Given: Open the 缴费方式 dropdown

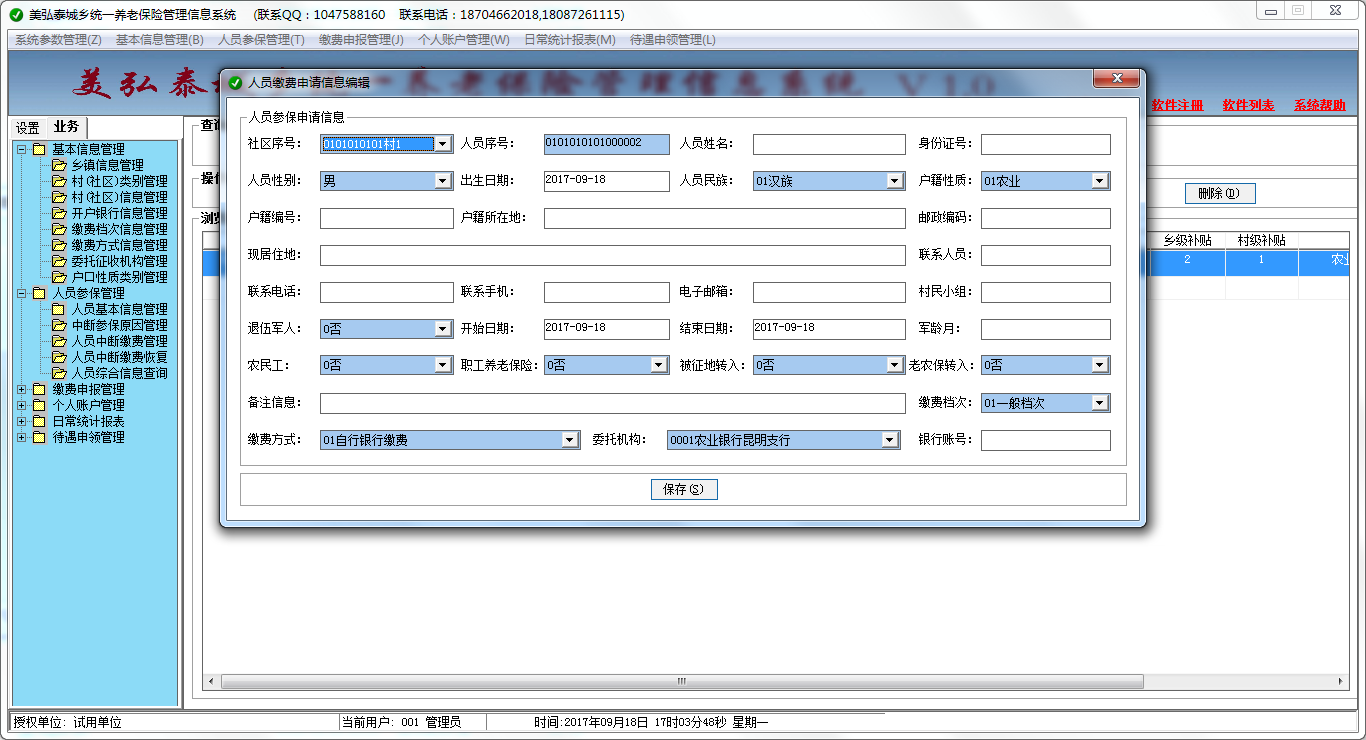Looking at the screenshot, I should (x=570, y=440).
